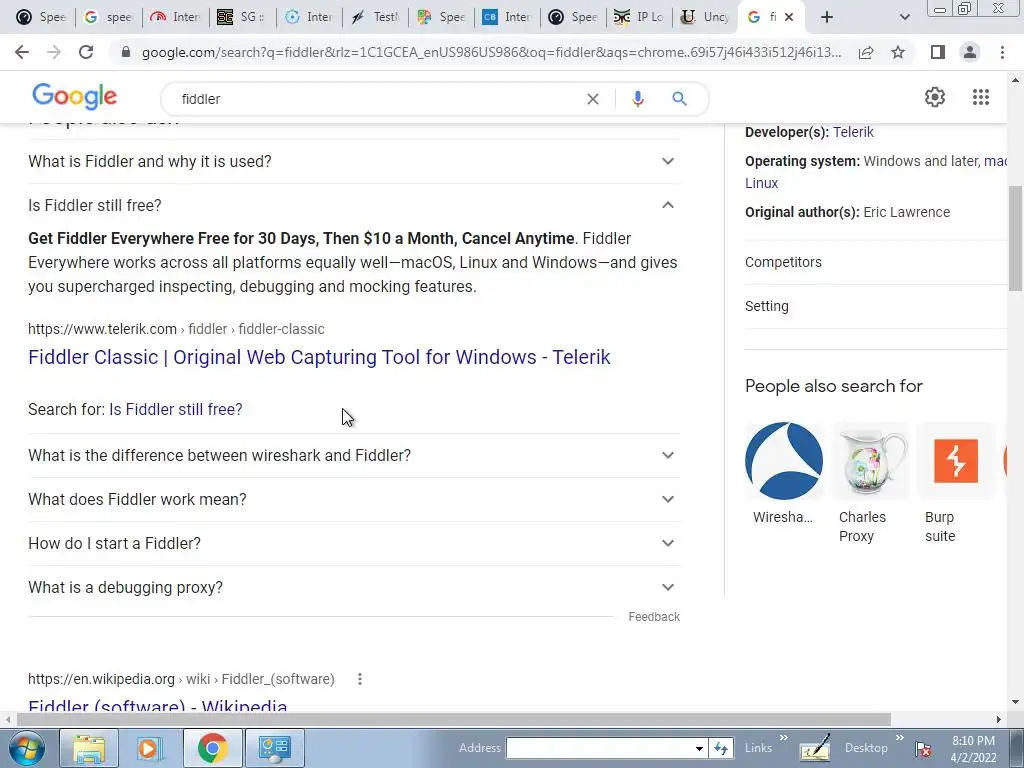
Task: Go forward to next page
Action: [54, 52]
